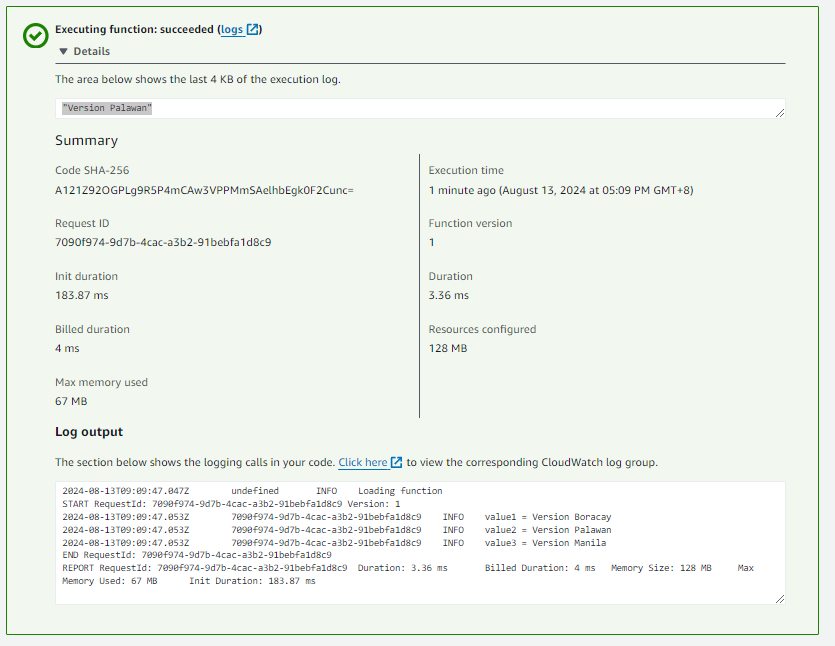Click the Function version value
This screenshot has height=646, width=835.
click(432, 242)
